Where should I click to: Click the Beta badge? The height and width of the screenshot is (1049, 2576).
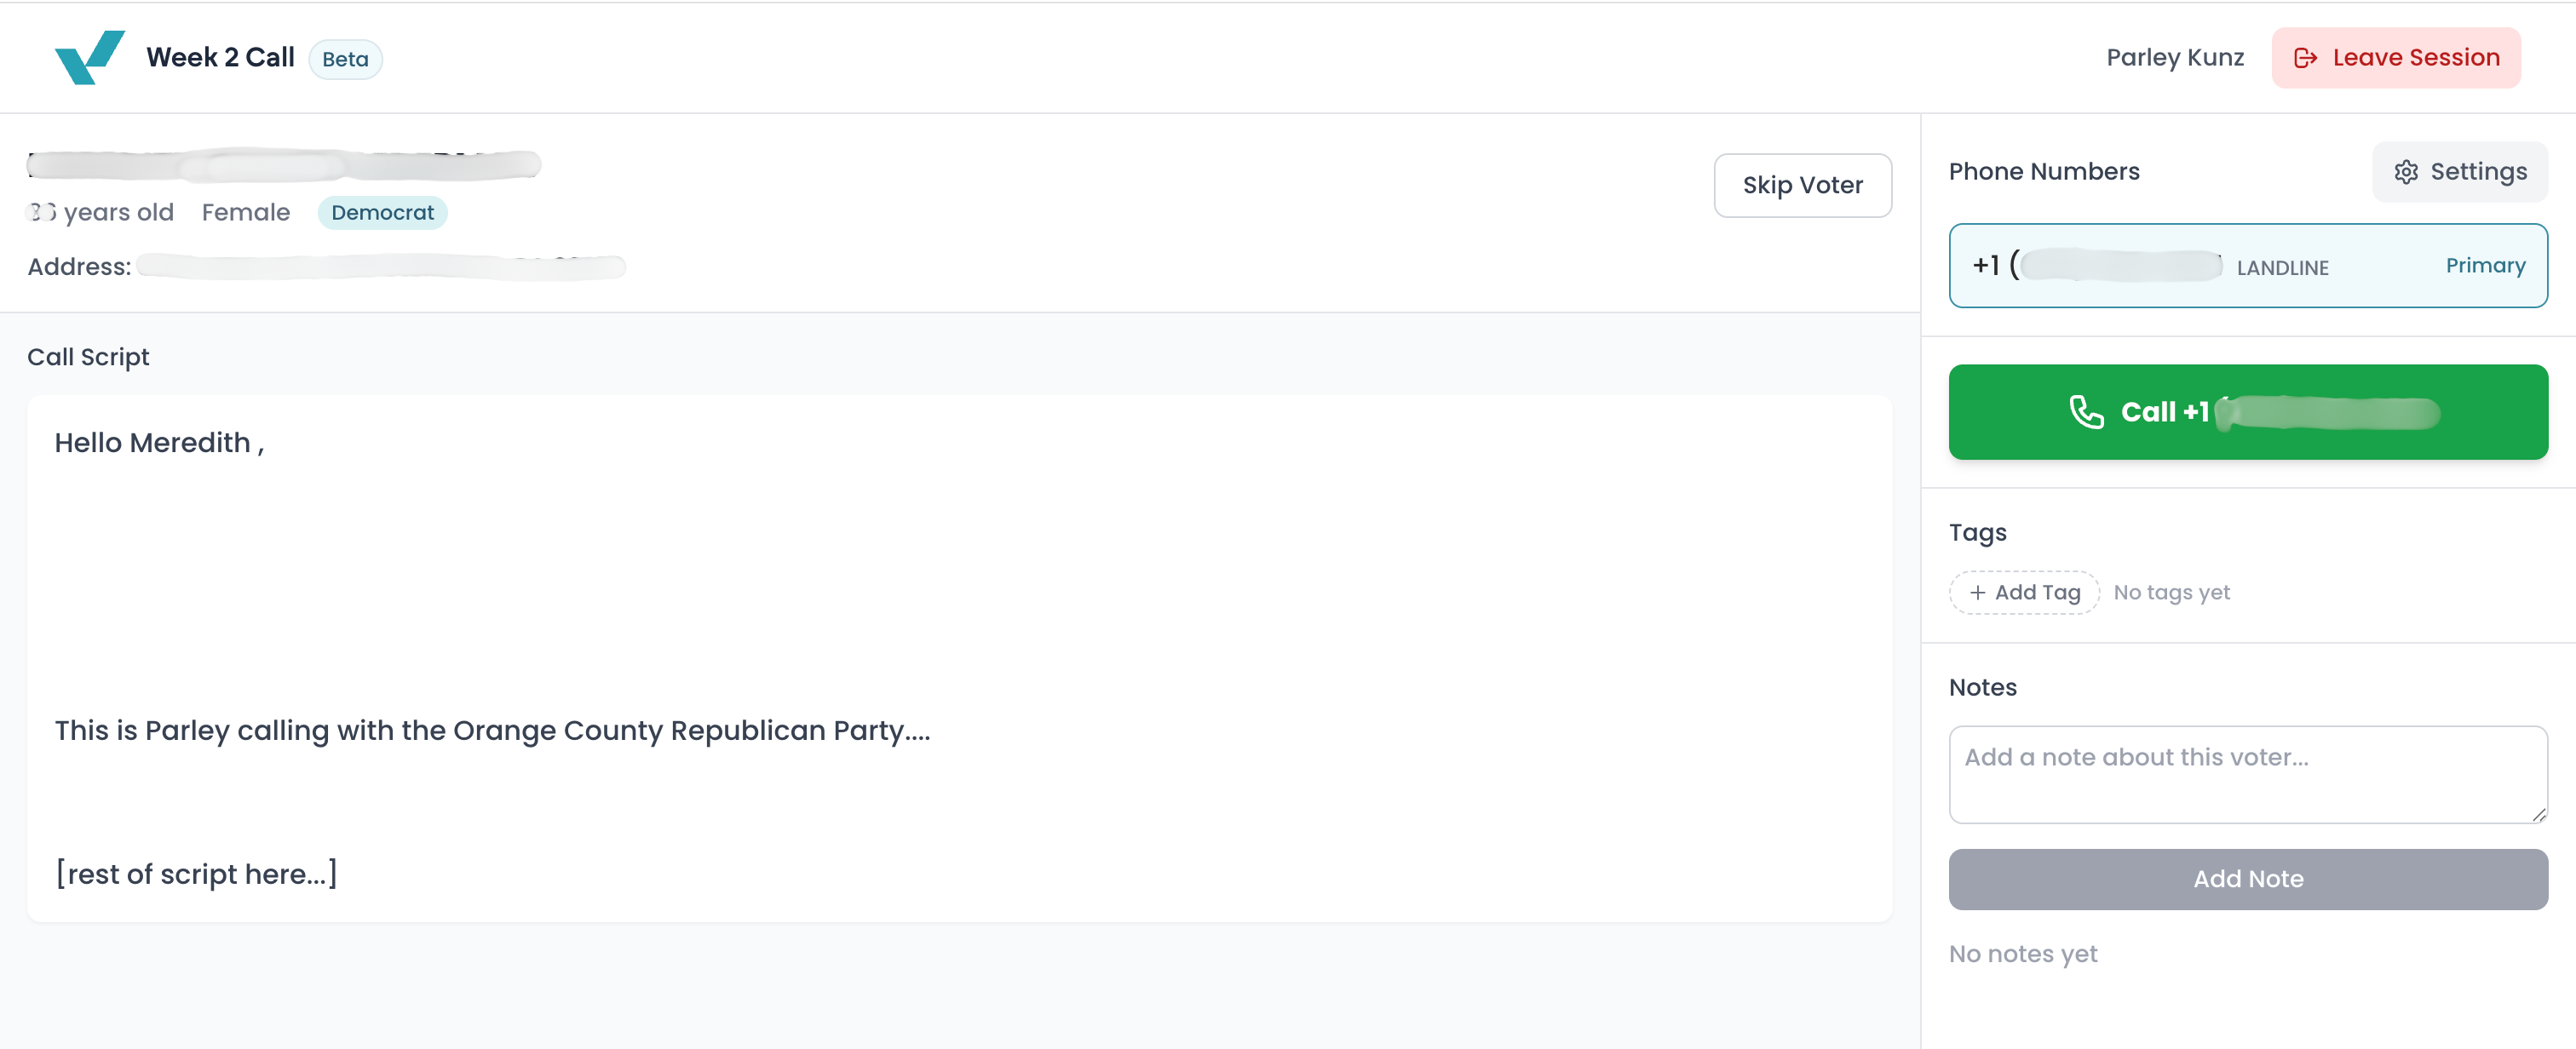(x=345, y=59)
